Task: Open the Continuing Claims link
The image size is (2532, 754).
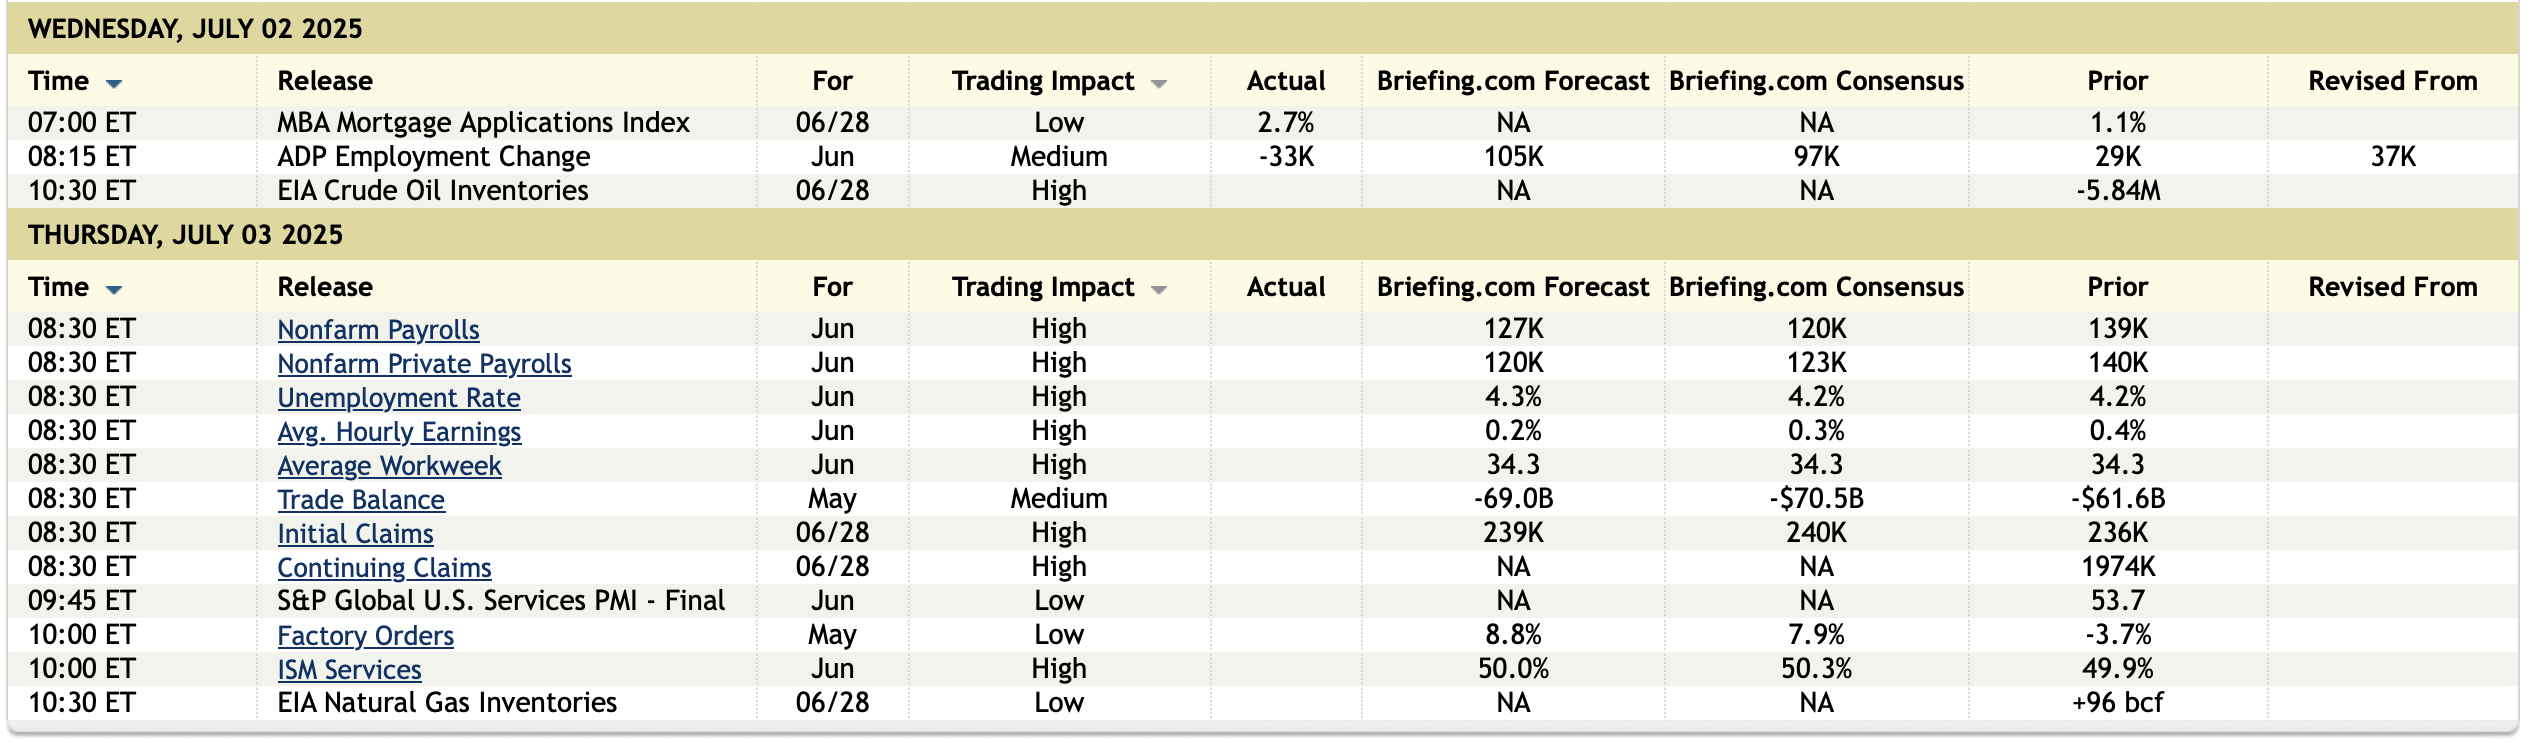Action: [x=384, y=568]
